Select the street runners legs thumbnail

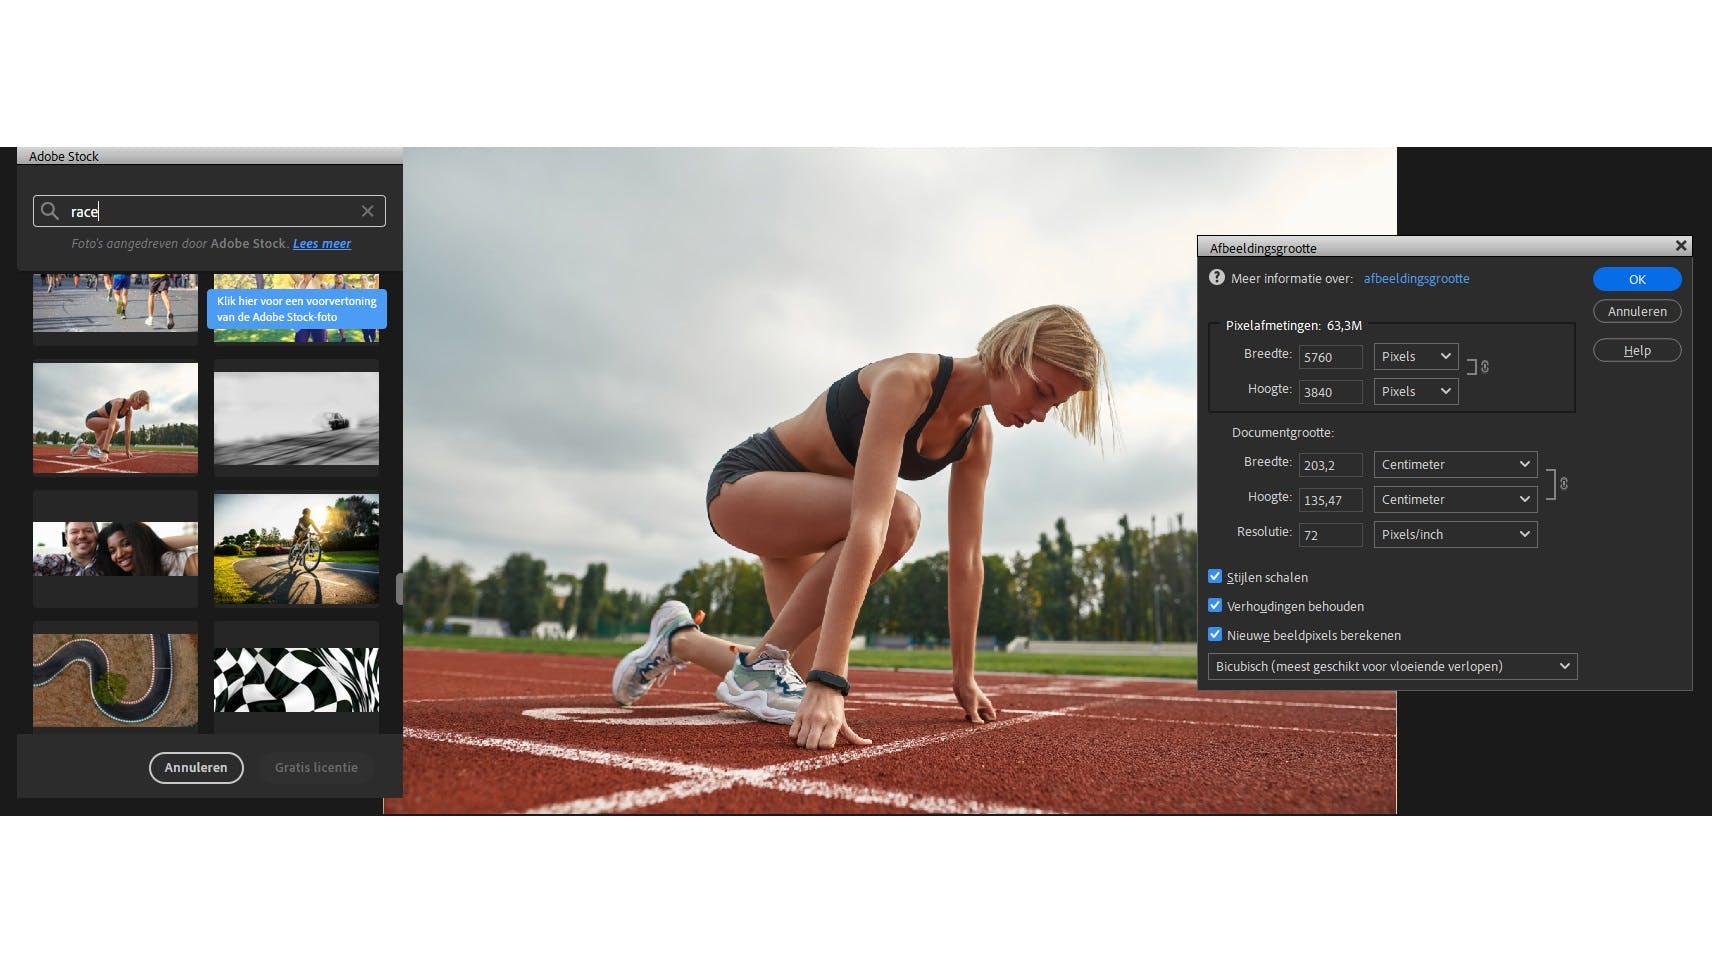[115, 303]
